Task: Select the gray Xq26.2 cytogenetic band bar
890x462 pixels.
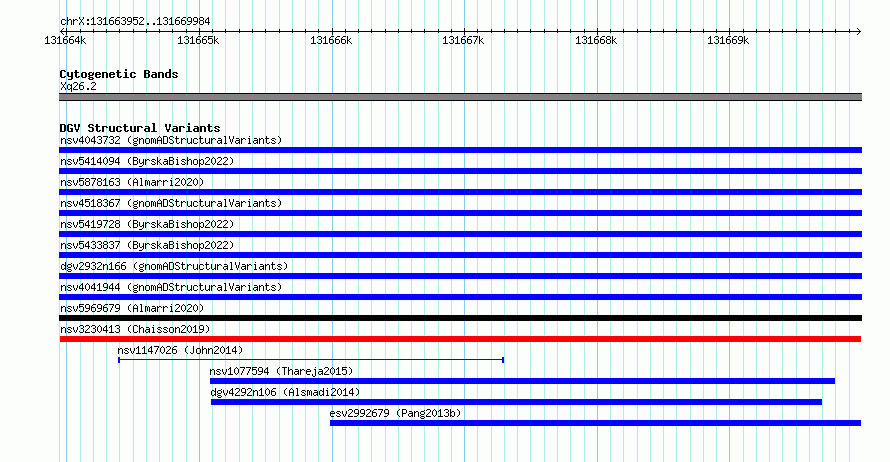Action: click(460, 97)
